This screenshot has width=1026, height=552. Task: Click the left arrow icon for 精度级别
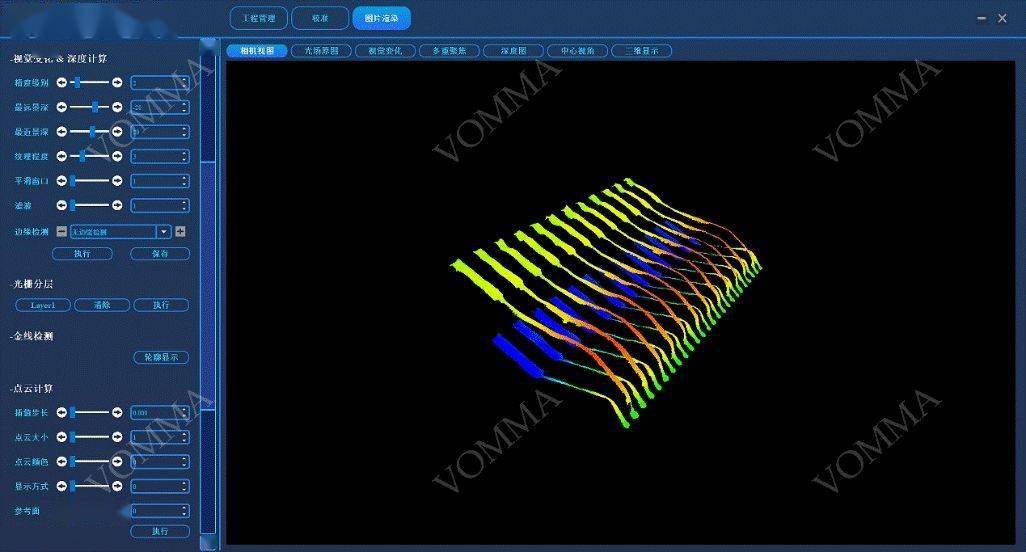pos(61,83)
